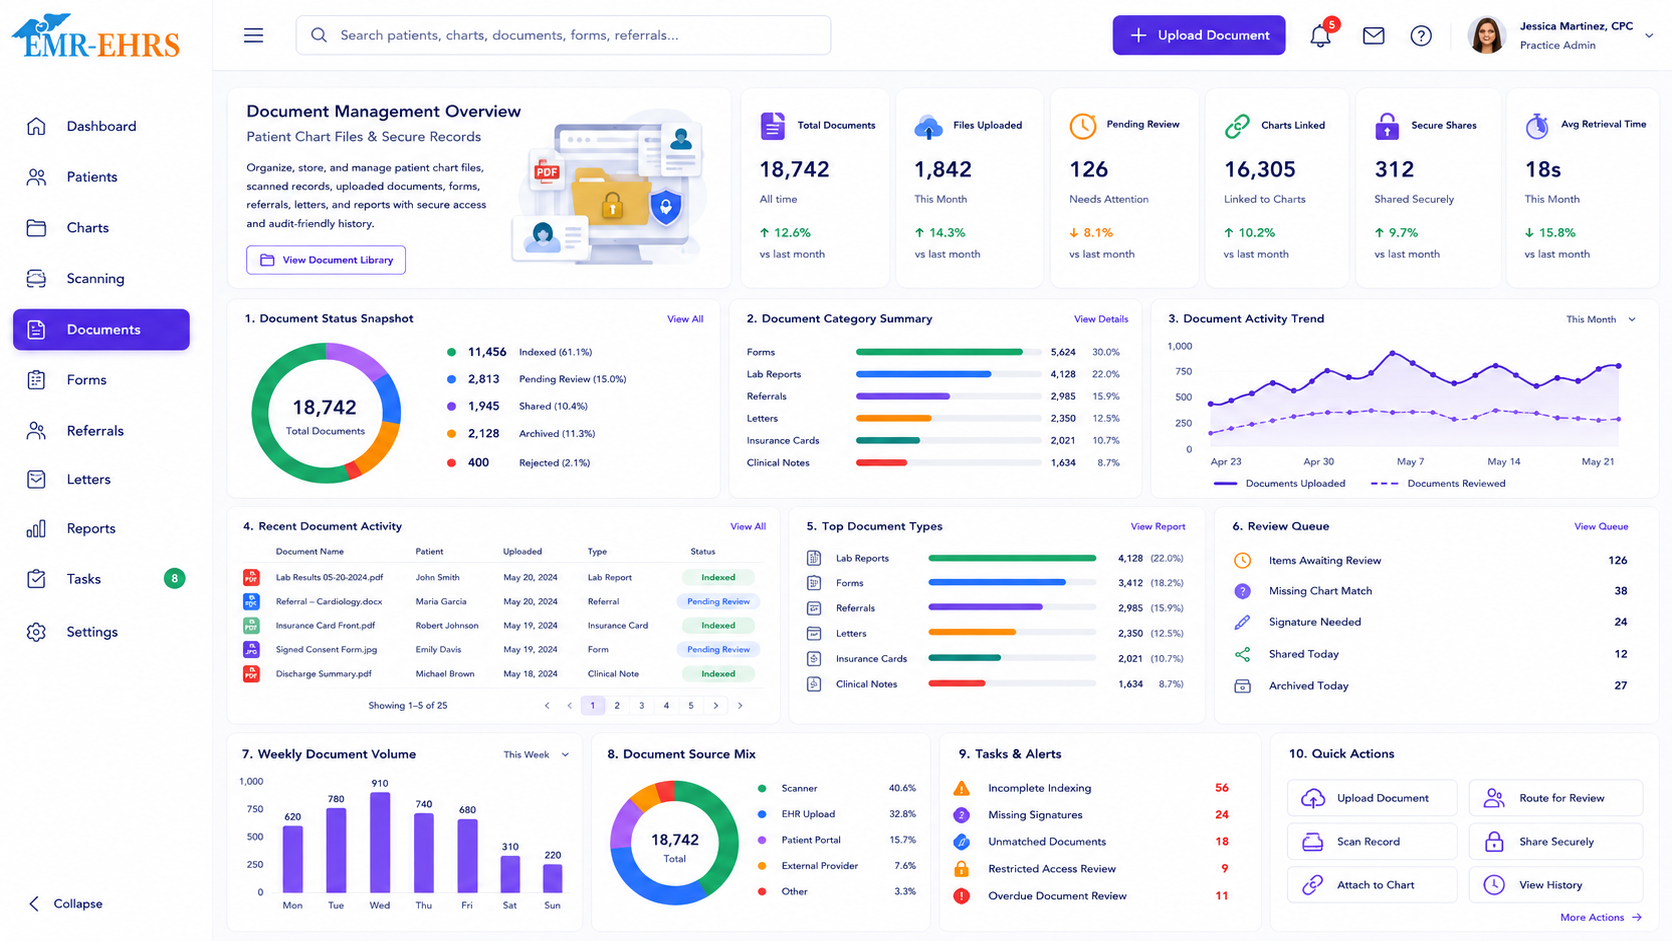Open Settings in the sidebar
Viewport: 1672px width, 941px height.
pos(101,632)
